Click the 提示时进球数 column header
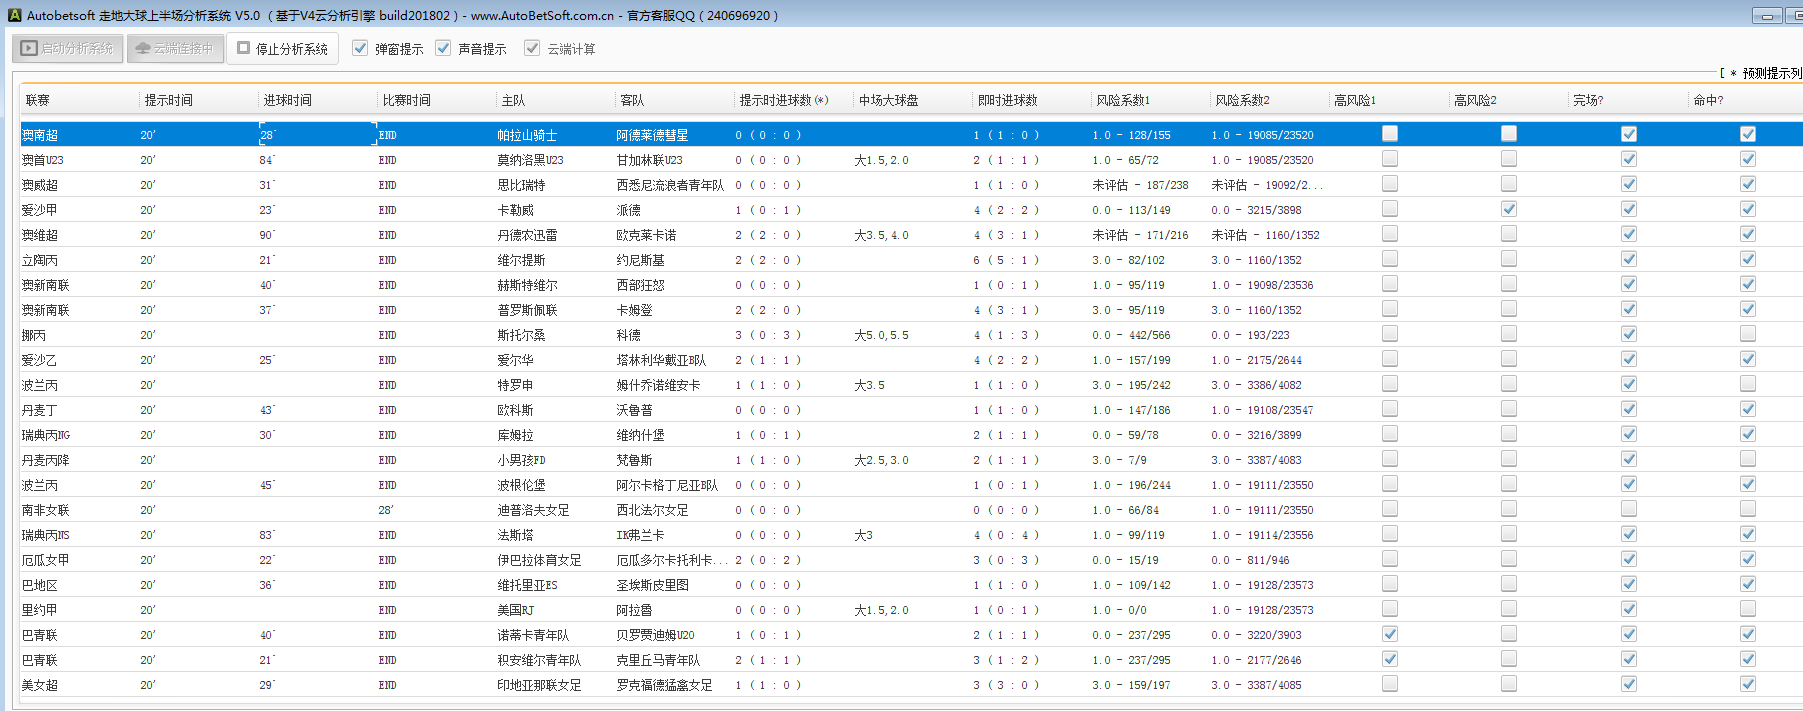This screenshot has width=1803, height=711. click(783, 100)
